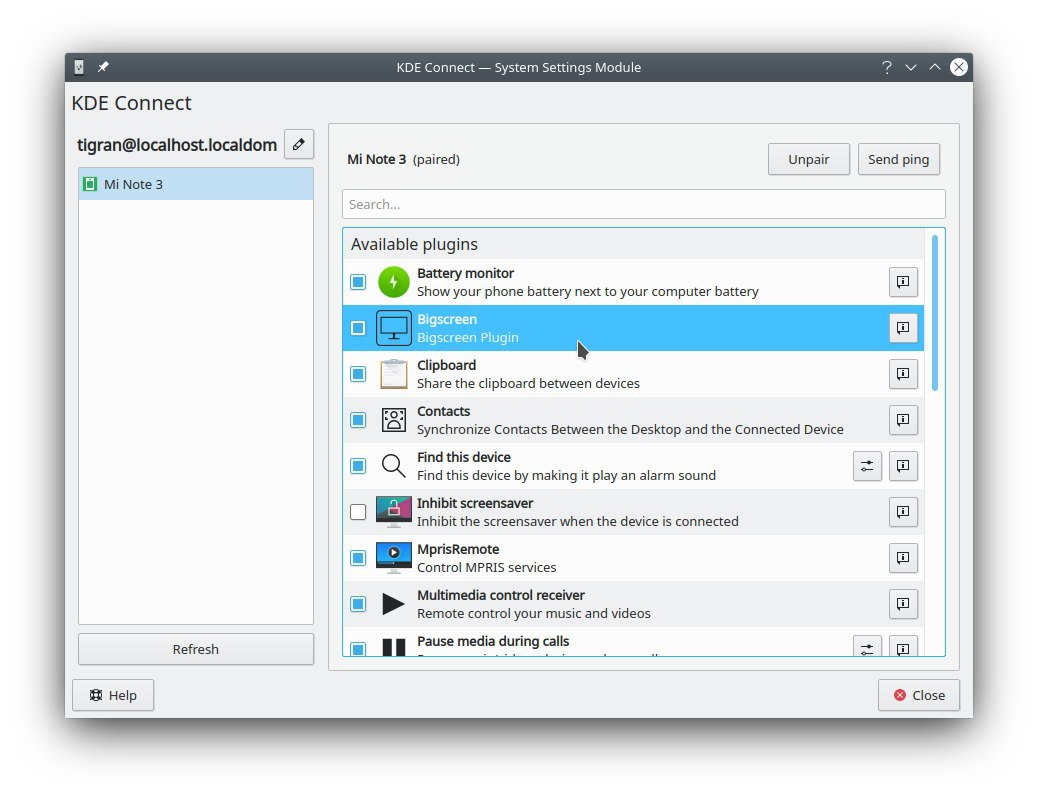Screen dimensions: 1038x795
Task: Open About info for Find this device
Action: tap(903, 466)
